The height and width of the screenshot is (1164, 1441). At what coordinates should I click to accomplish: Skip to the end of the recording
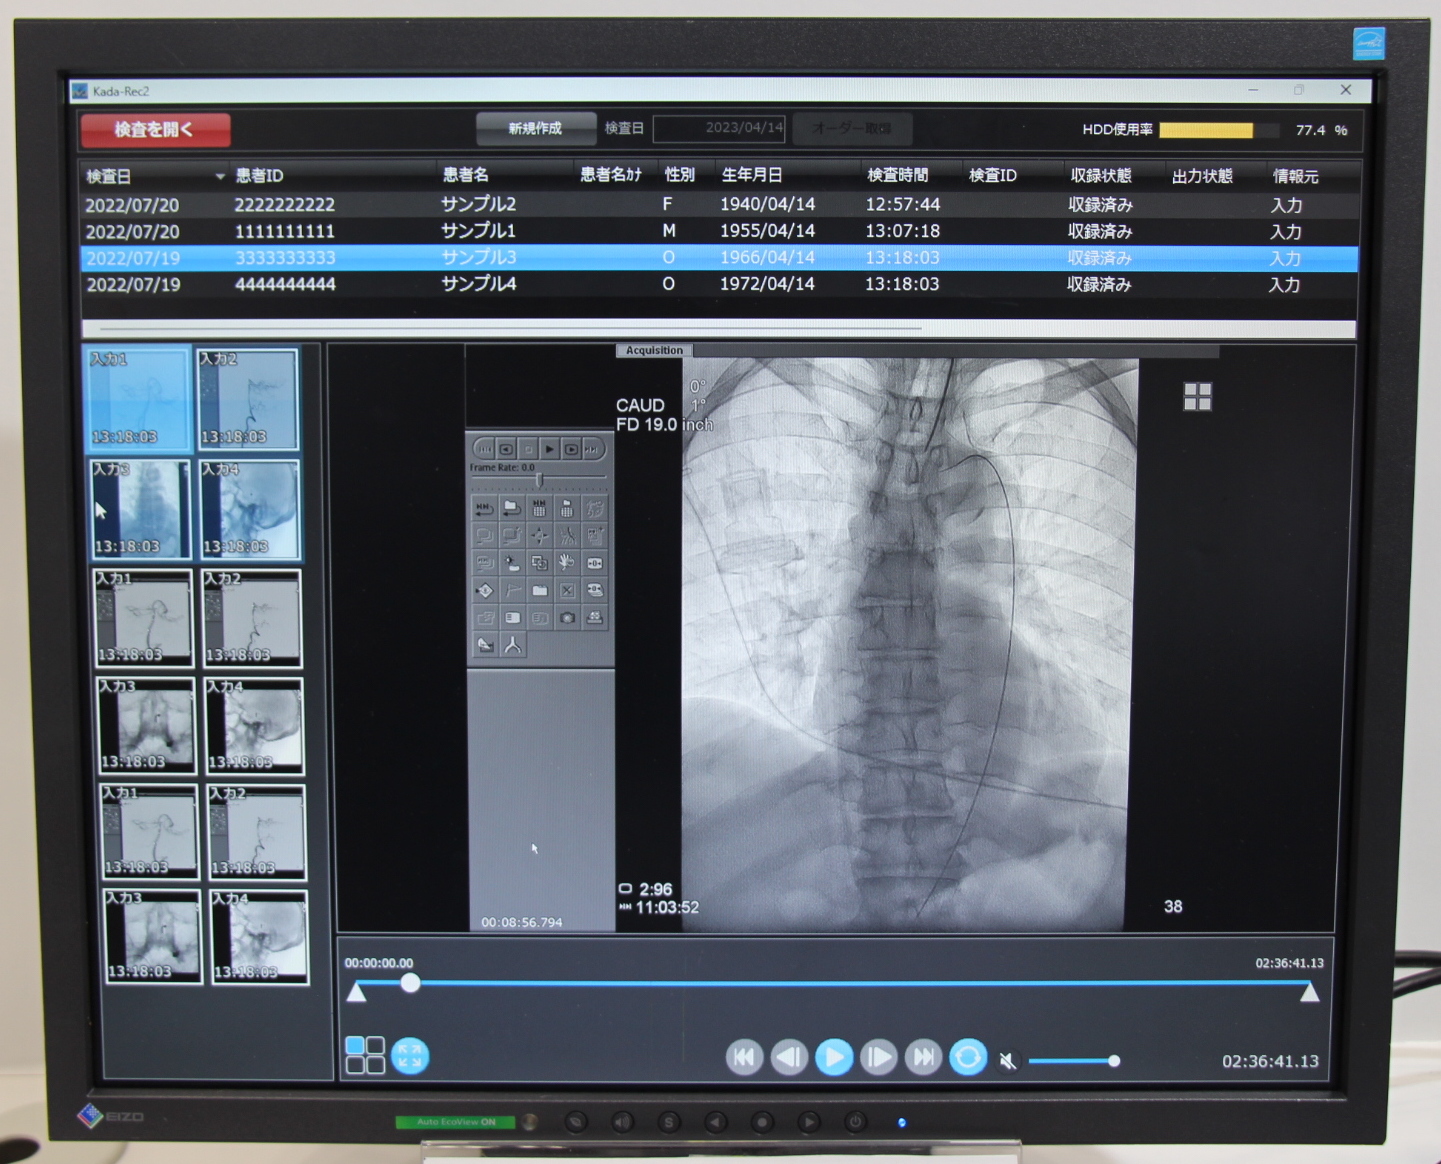[923, 1057]
